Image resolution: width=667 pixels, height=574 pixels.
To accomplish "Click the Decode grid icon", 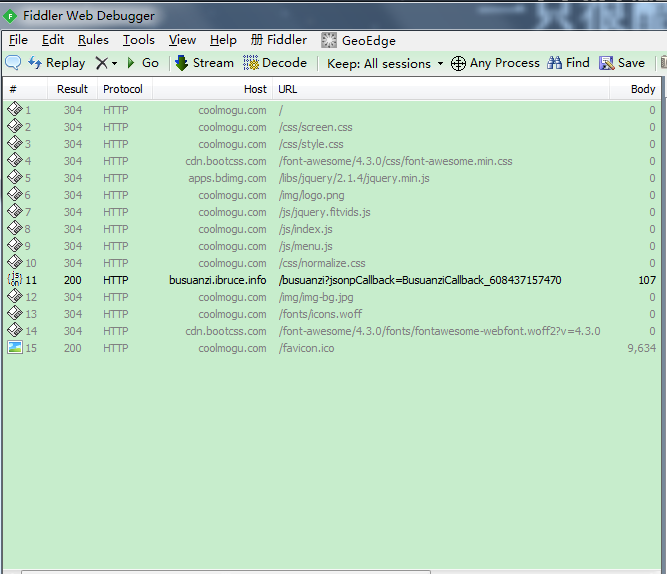I will click(x=251, y=63).
